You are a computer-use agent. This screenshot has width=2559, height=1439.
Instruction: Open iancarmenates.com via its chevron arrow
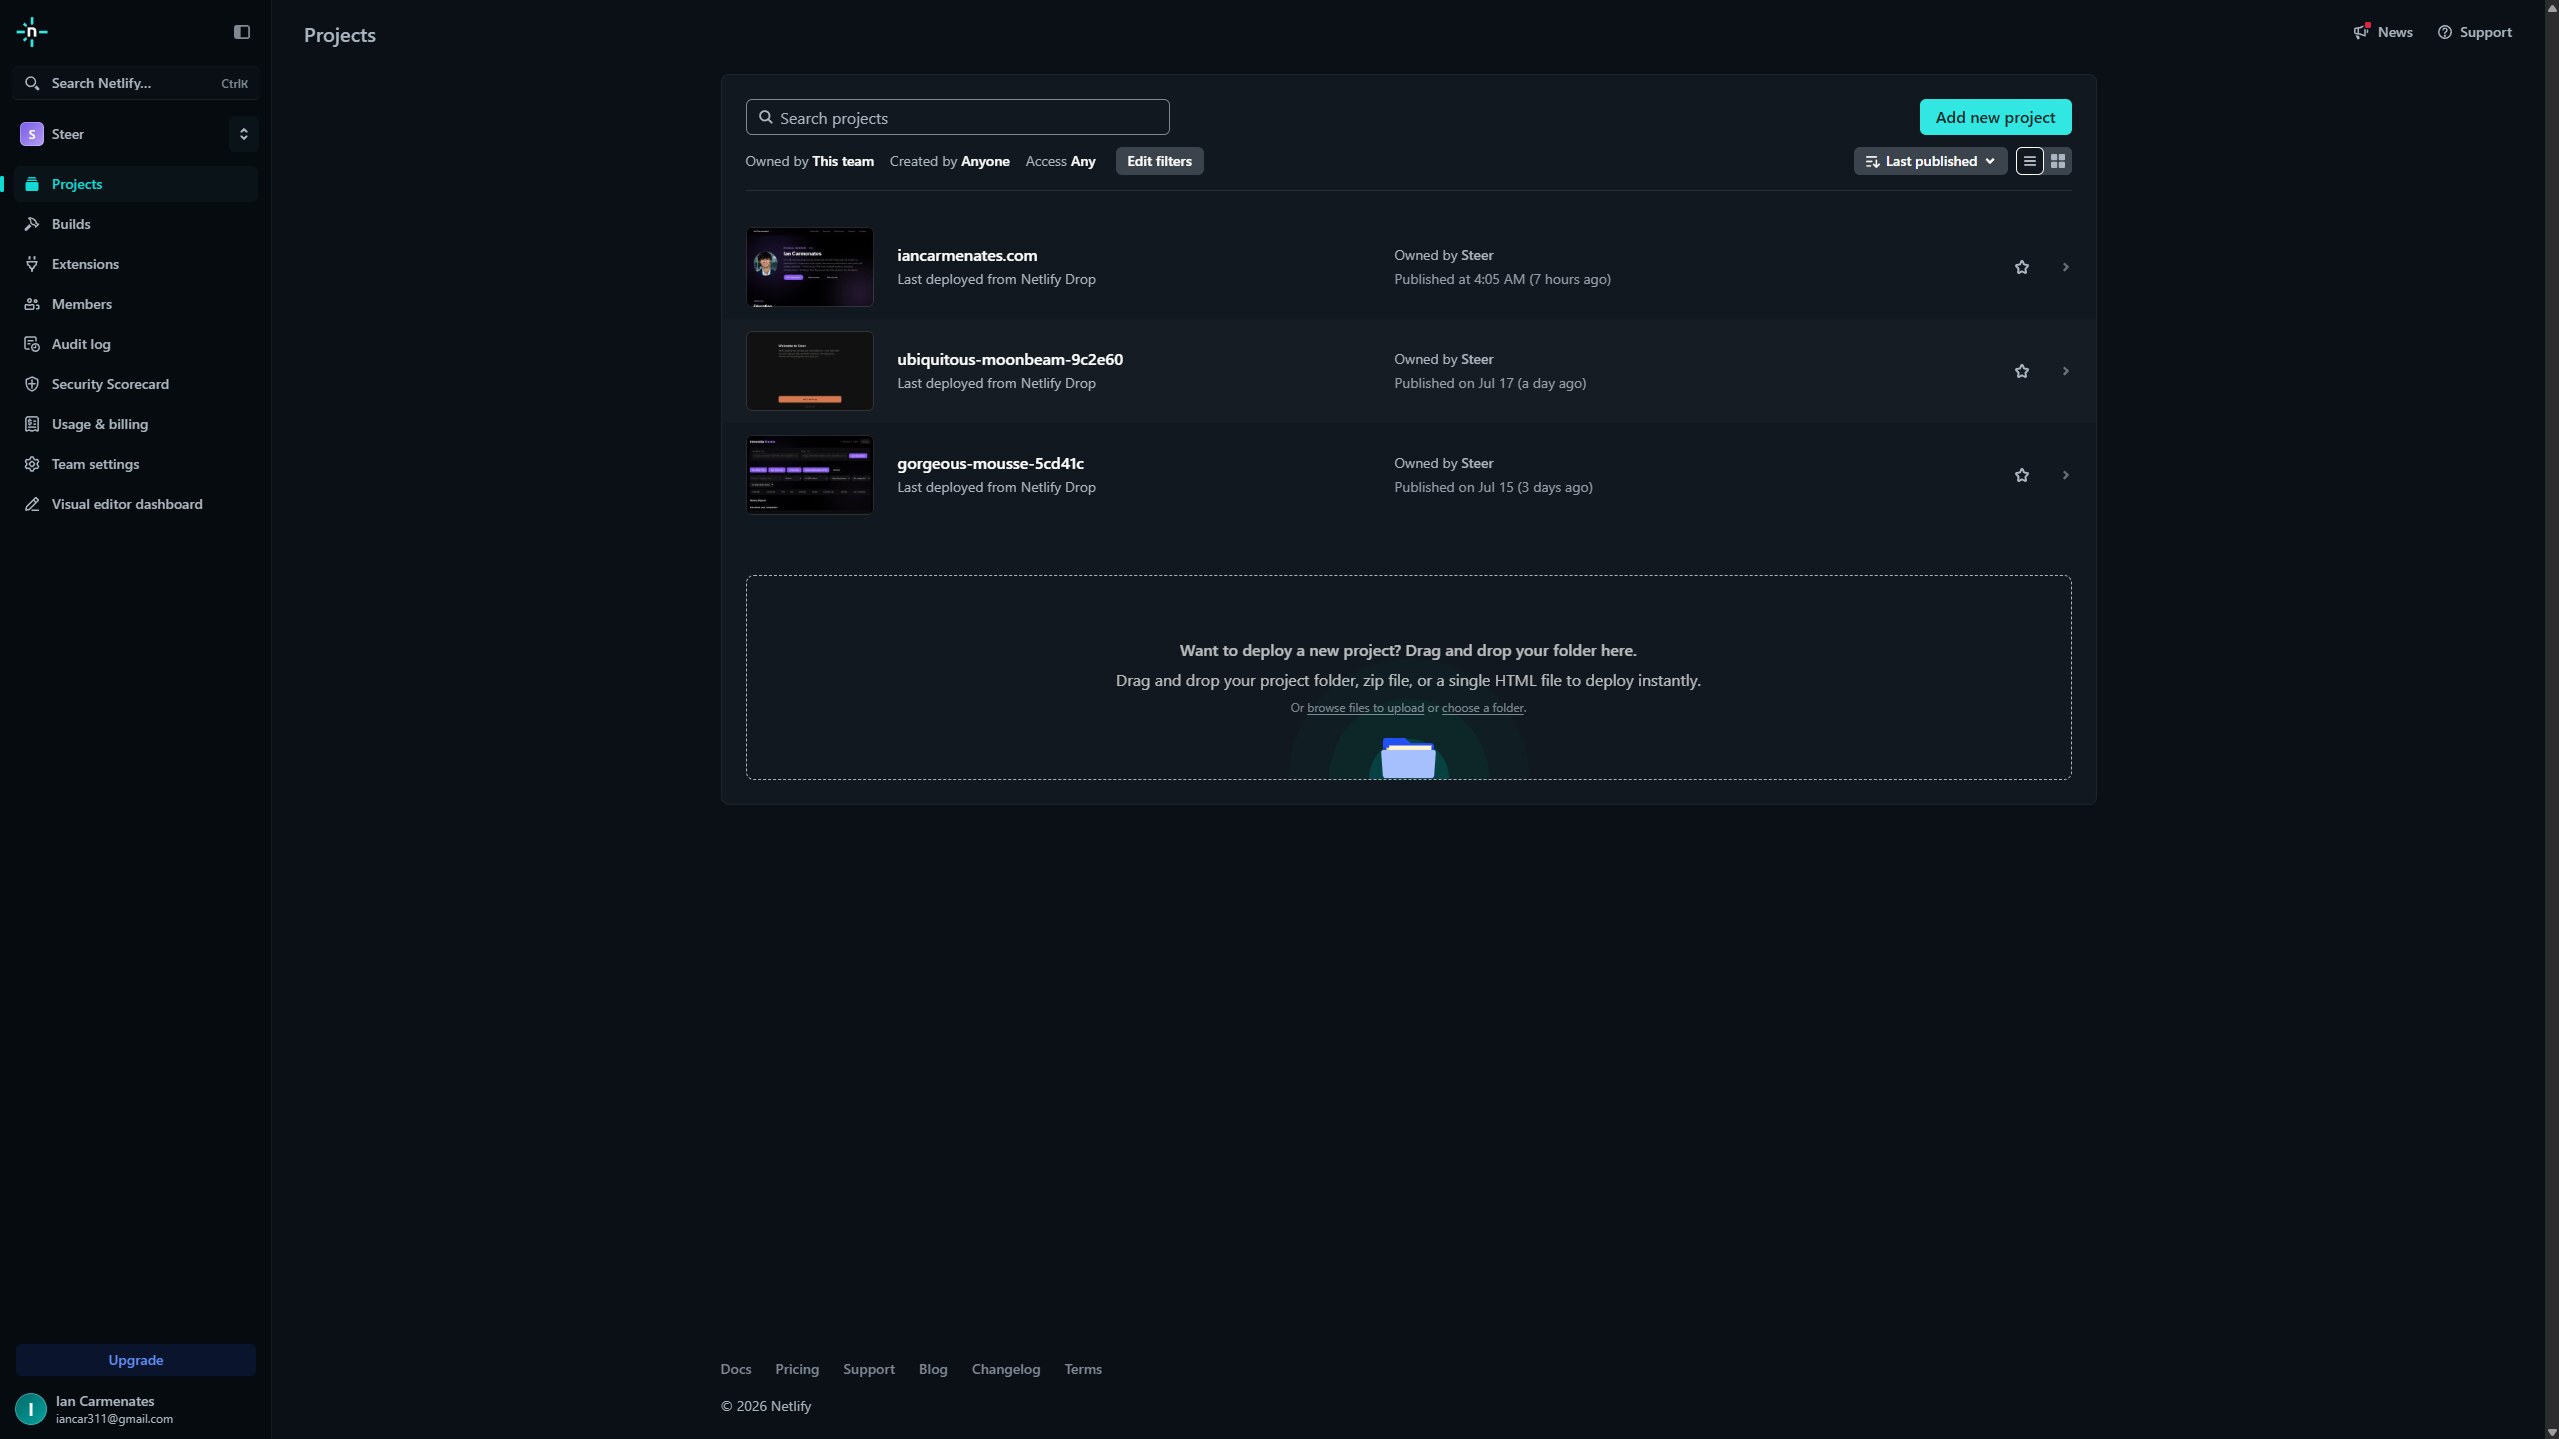click(2065, 267)
